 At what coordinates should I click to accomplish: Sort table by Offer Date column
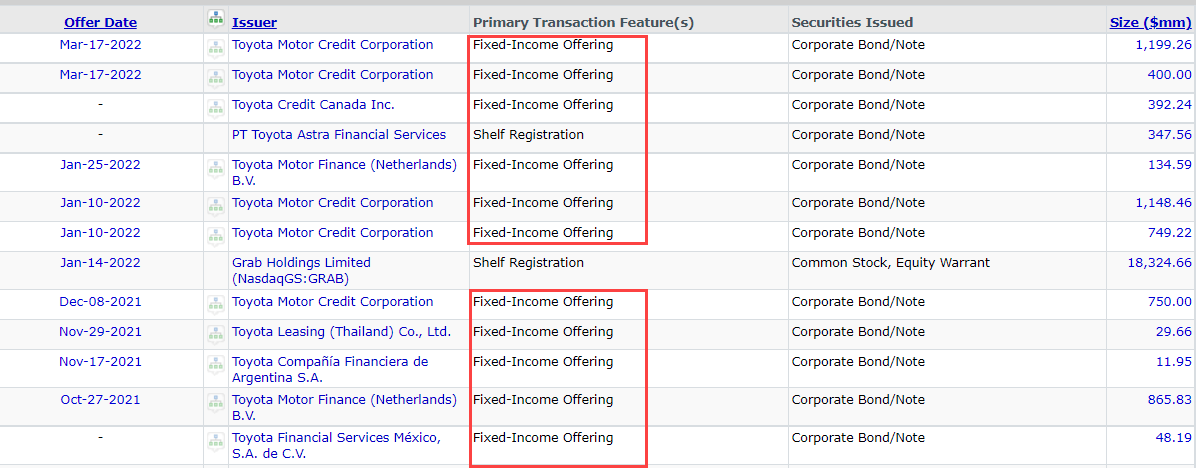[x=100, y=22]
